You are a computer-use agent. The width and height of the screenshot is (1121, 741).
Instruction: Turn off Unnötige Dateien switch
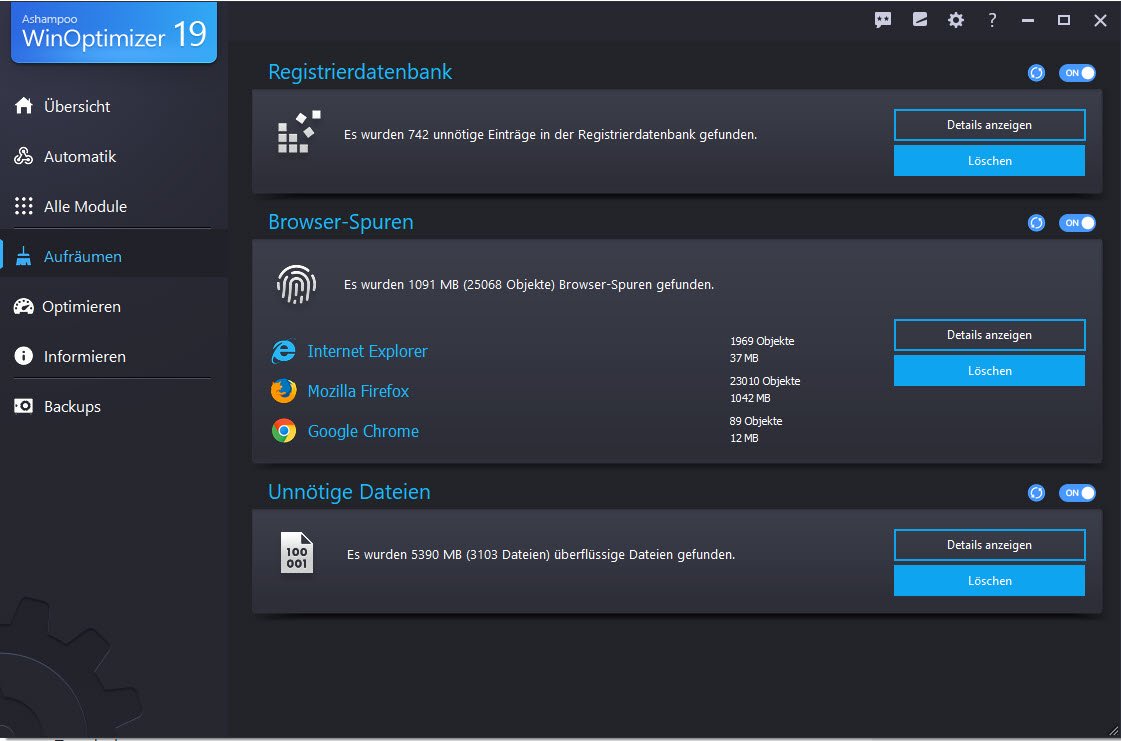pos(1077,493)
